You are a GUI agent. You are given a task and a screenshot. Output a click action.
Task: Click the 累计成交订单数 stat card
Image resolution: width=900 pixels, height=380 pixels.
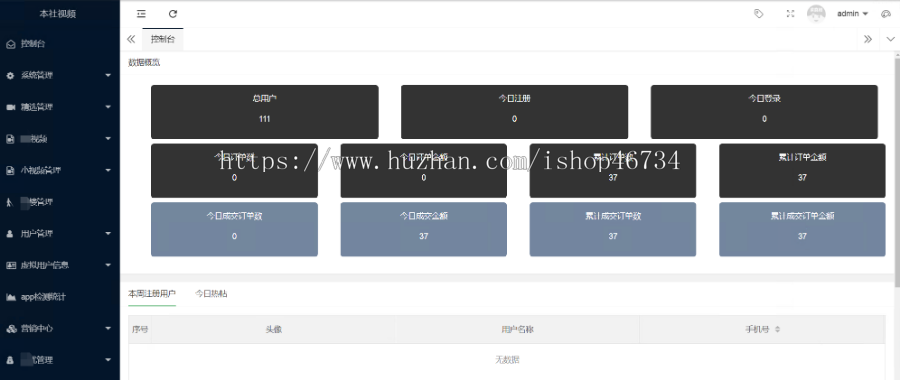(x=612, y=229)
